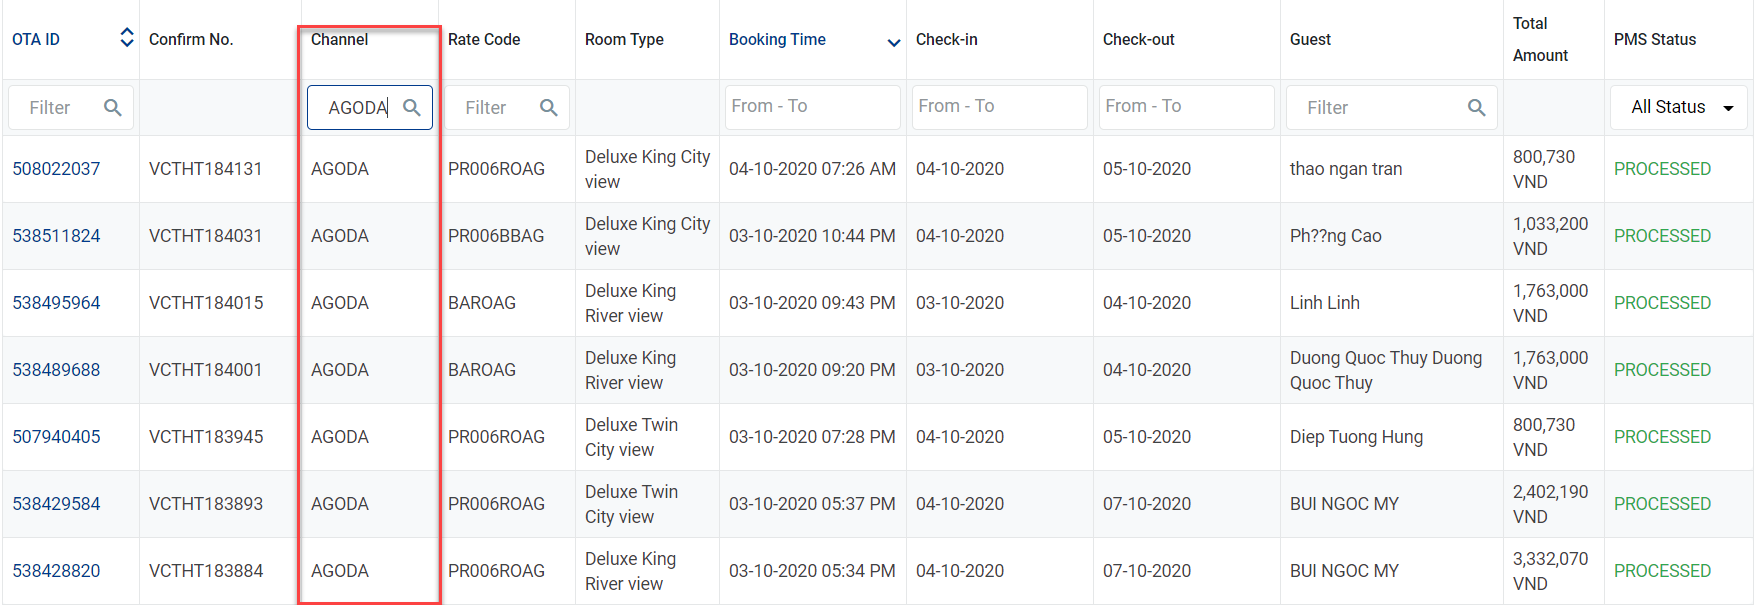Open booking 508022037 link
The width and height of the screenshot is (1755, 605).
pyautogui.click(x=56, y=169)
